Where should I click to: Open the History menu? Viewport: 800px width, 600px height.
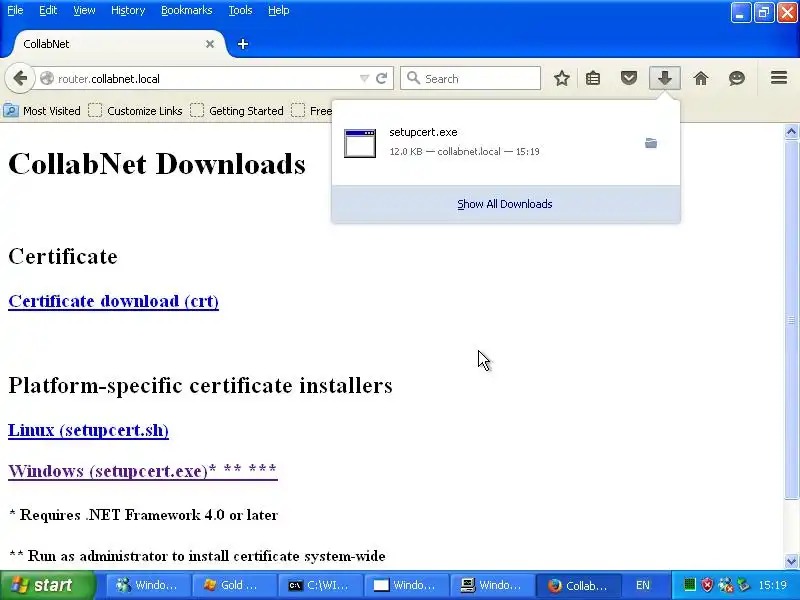[x=128, y=10]
